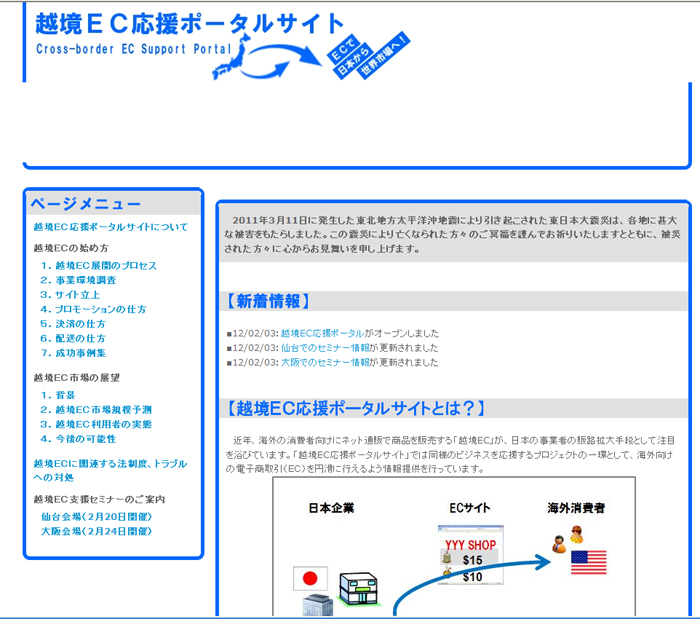
Task: Open 仙台会場(2月20日開催) seminar link
Action: [x=96, y=517]
